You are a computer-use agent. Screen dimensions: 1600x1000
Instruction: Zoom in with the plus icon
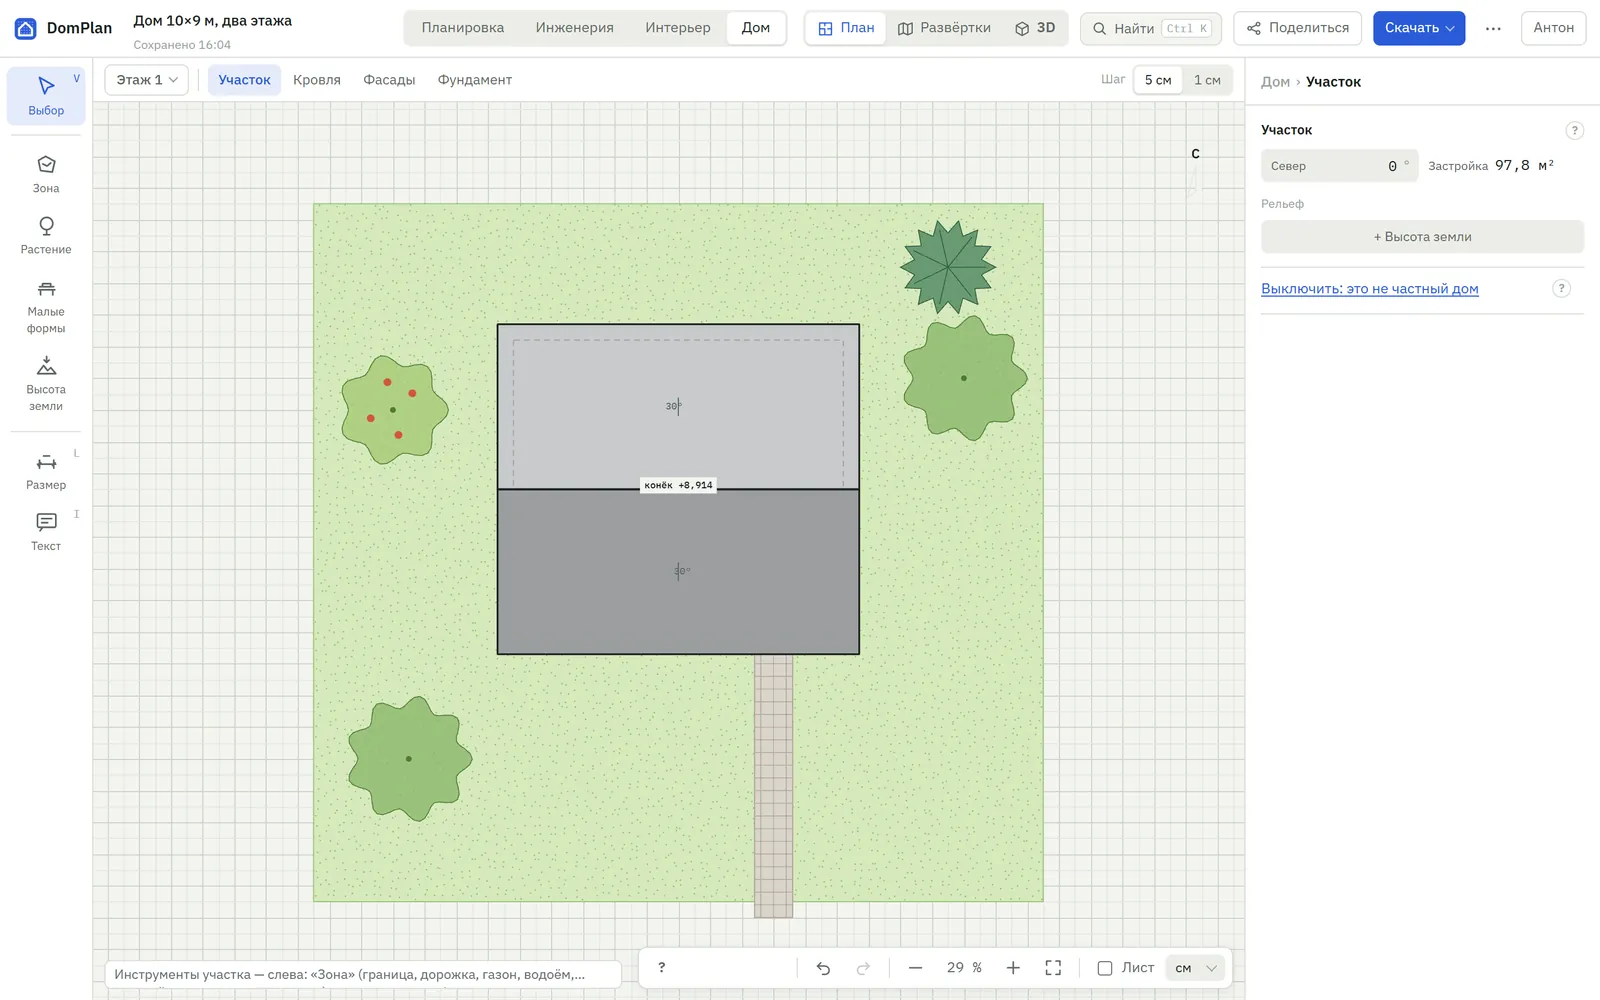(1013, 968)
